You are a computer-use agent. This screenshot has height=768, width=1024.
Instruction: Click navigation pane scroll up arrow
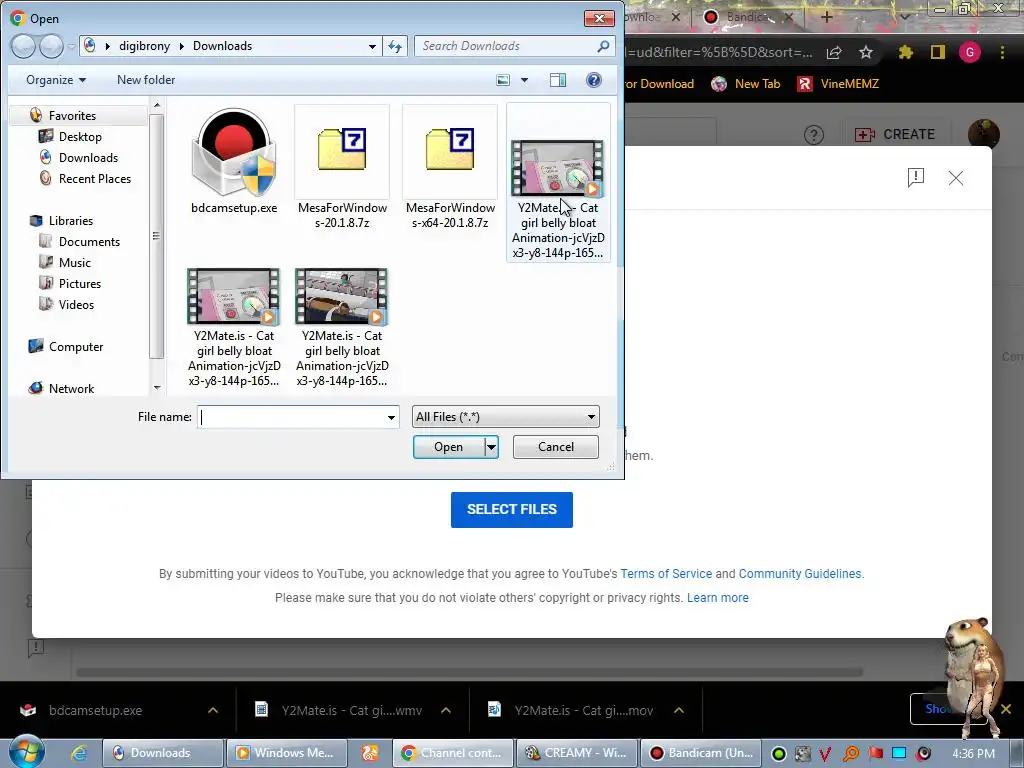156,104
